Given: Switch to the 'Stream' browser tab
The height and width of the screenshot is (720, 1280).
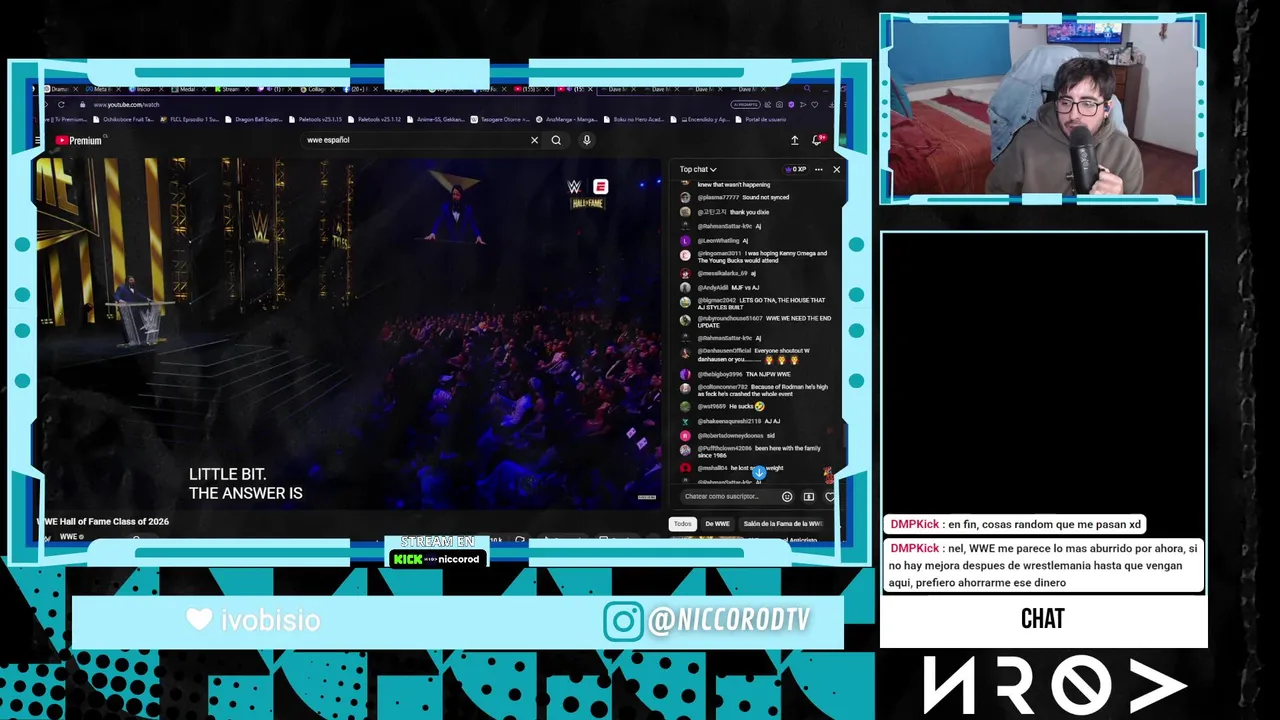Looking at the screenshot, I should [x=230, y=89].
